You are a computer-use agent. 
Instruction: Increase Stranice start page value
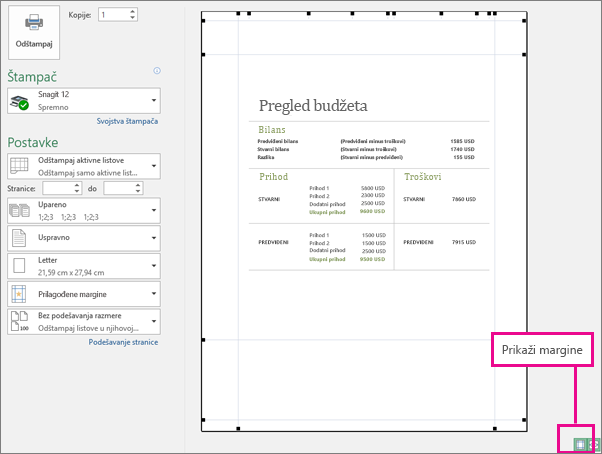77,185
